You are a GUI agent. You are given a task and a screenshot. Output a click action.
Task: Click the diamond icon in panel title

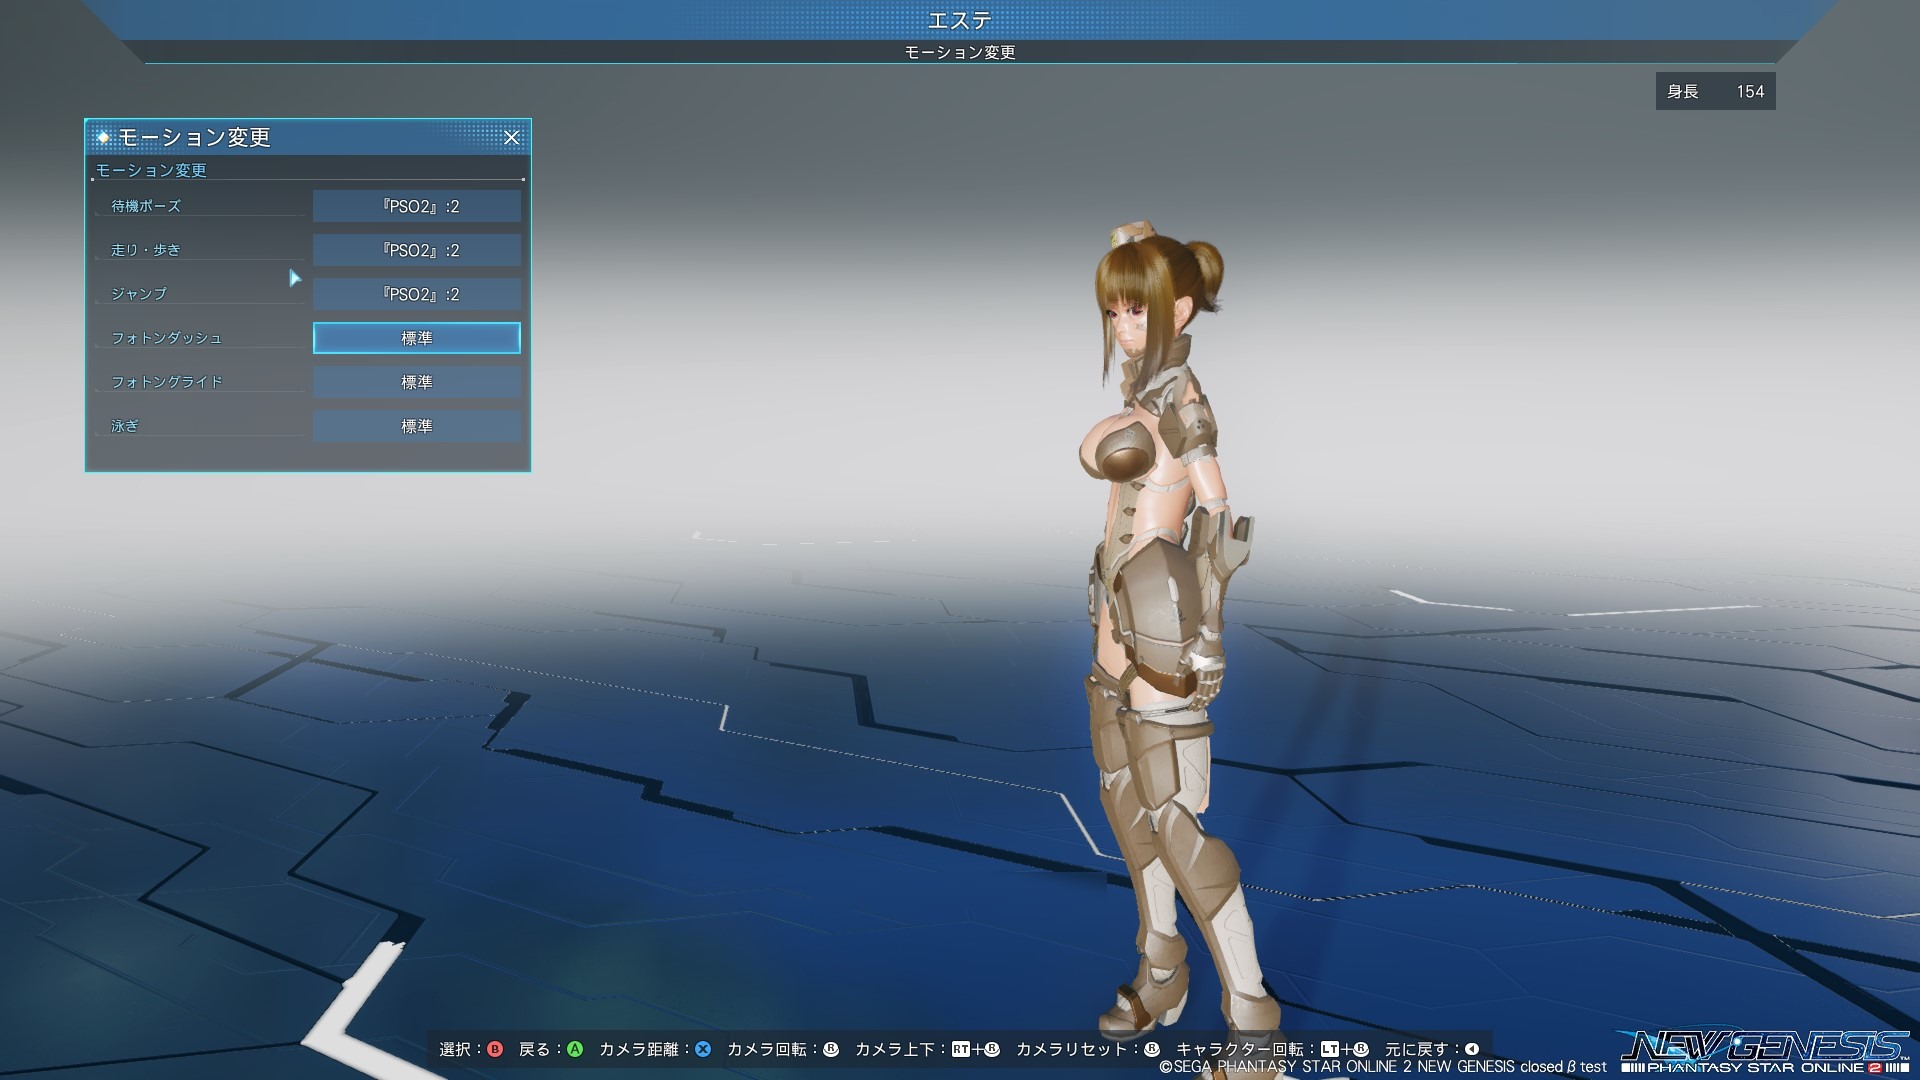[103, 137]
